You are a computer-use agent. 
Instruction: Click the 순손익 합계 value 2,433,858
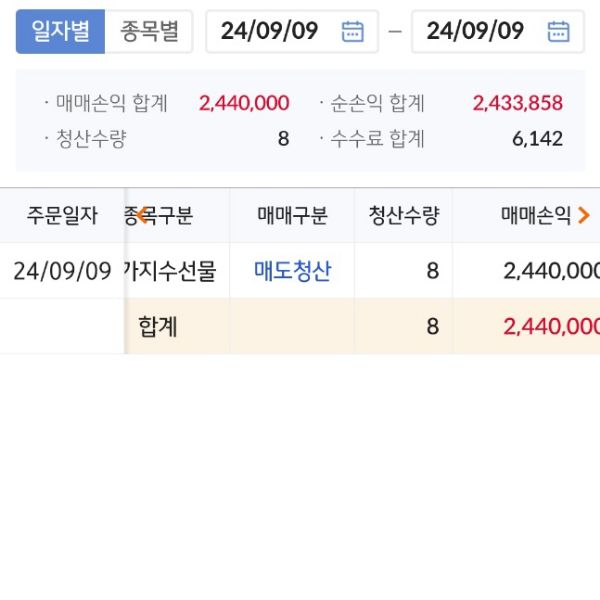pos(516,103)
